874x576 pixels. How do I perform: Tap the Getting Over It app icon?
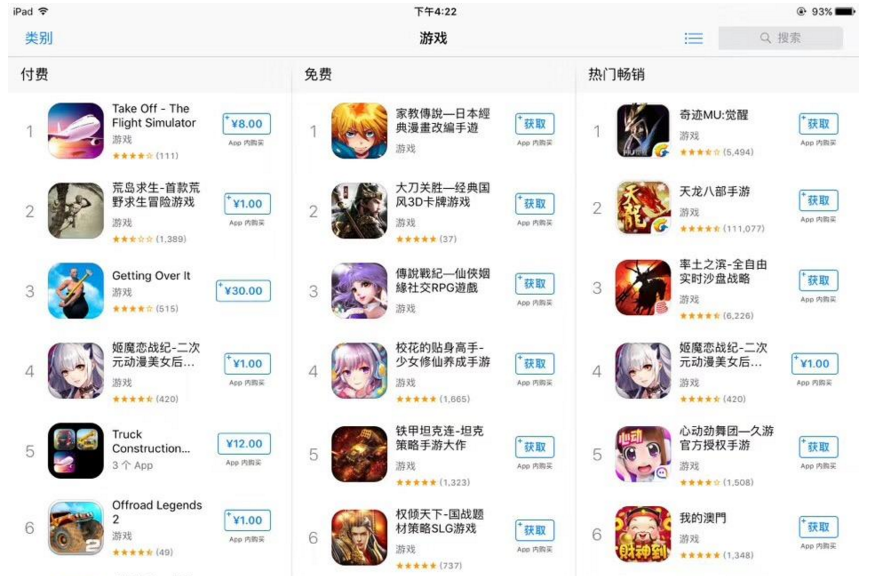coord(76,291)
